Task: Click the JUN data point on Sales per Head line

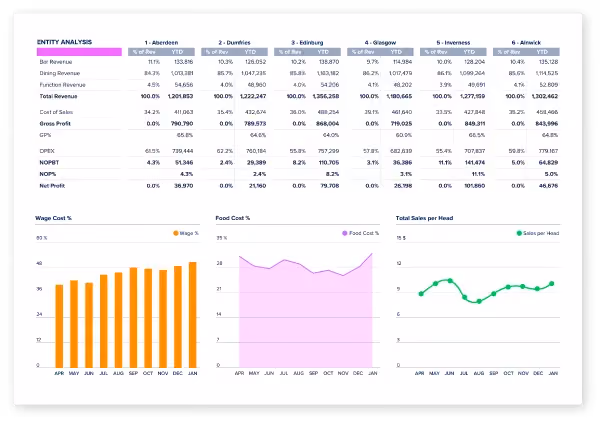Action: pyautogui.click(x=450, y=281)
